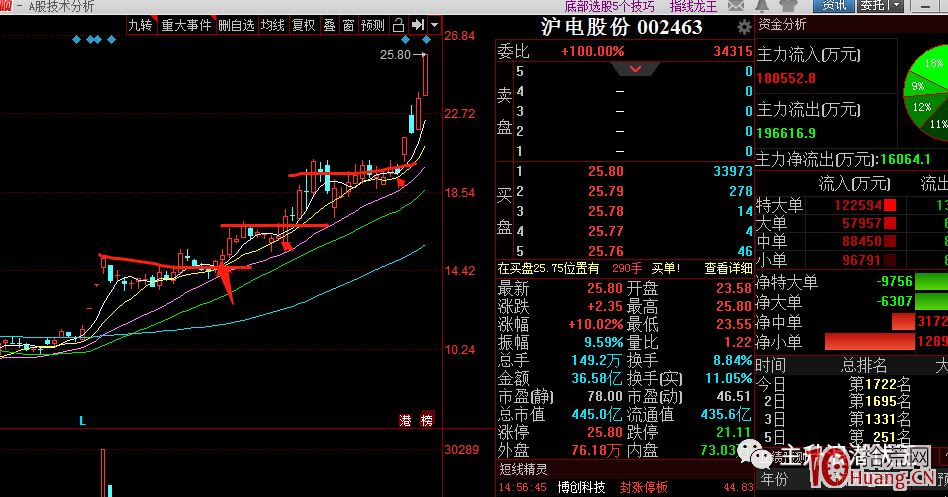Click the 流入(万元) column header
Screen dimensions: 948x497
854,183
